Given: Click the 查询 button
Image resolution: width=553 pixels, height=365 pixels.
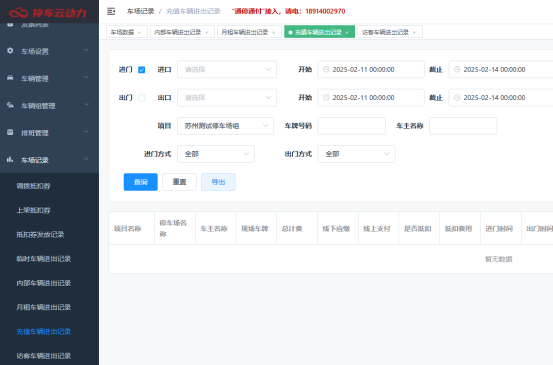Looking at the screenshot, I should click(141, 182).
